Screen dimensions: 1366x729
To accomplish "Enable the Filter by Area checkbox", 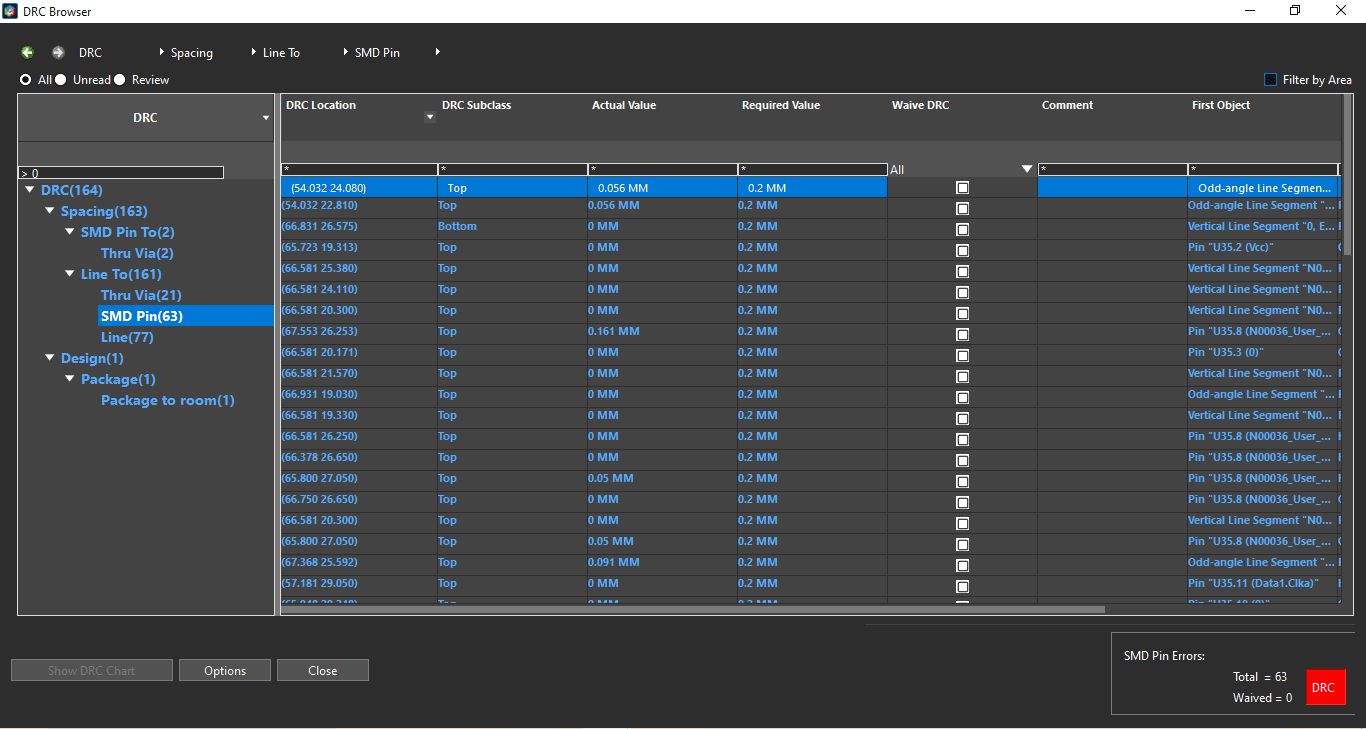I will [1271, 79].
